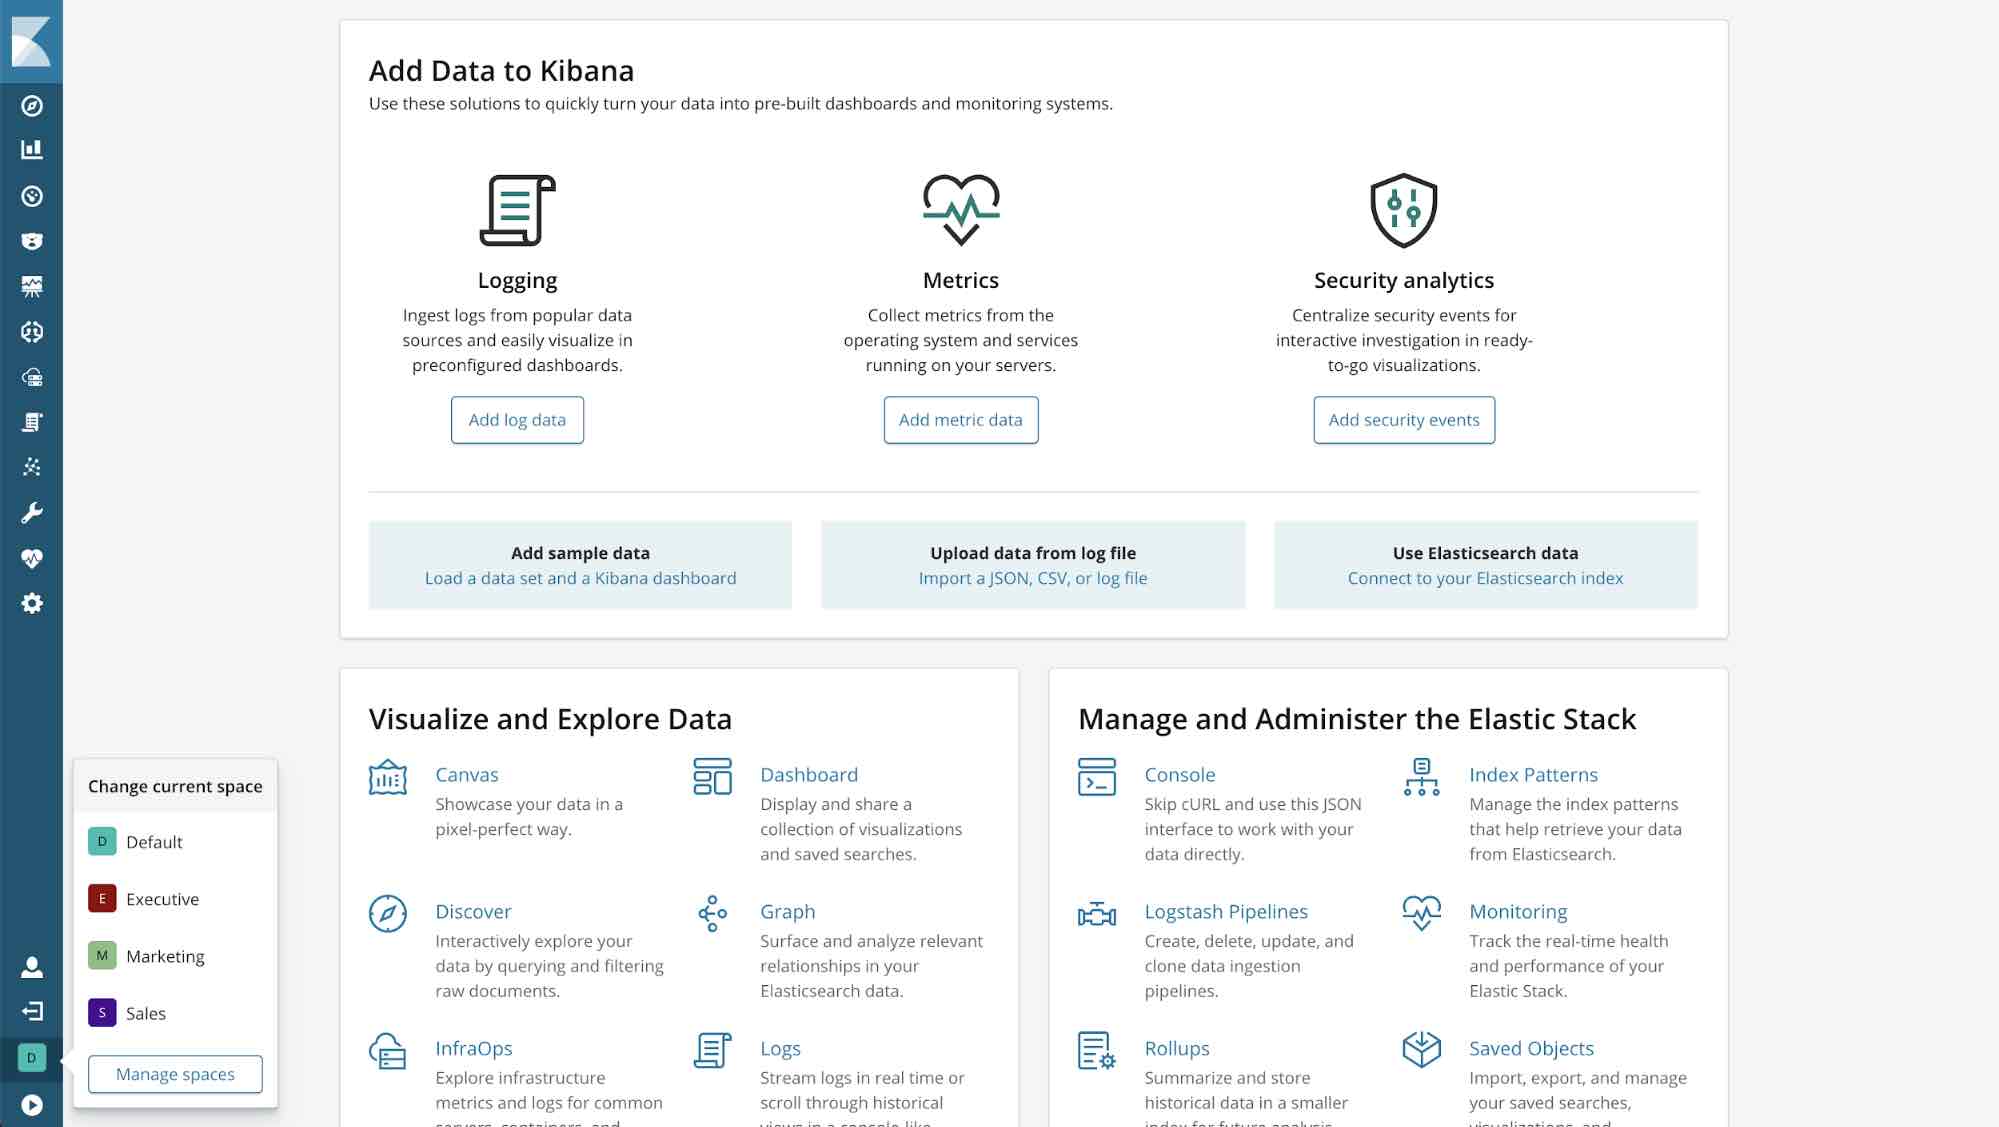Click the Index Patterns icon
Screen dimensions: 1999x1127
click(1421, 777)
